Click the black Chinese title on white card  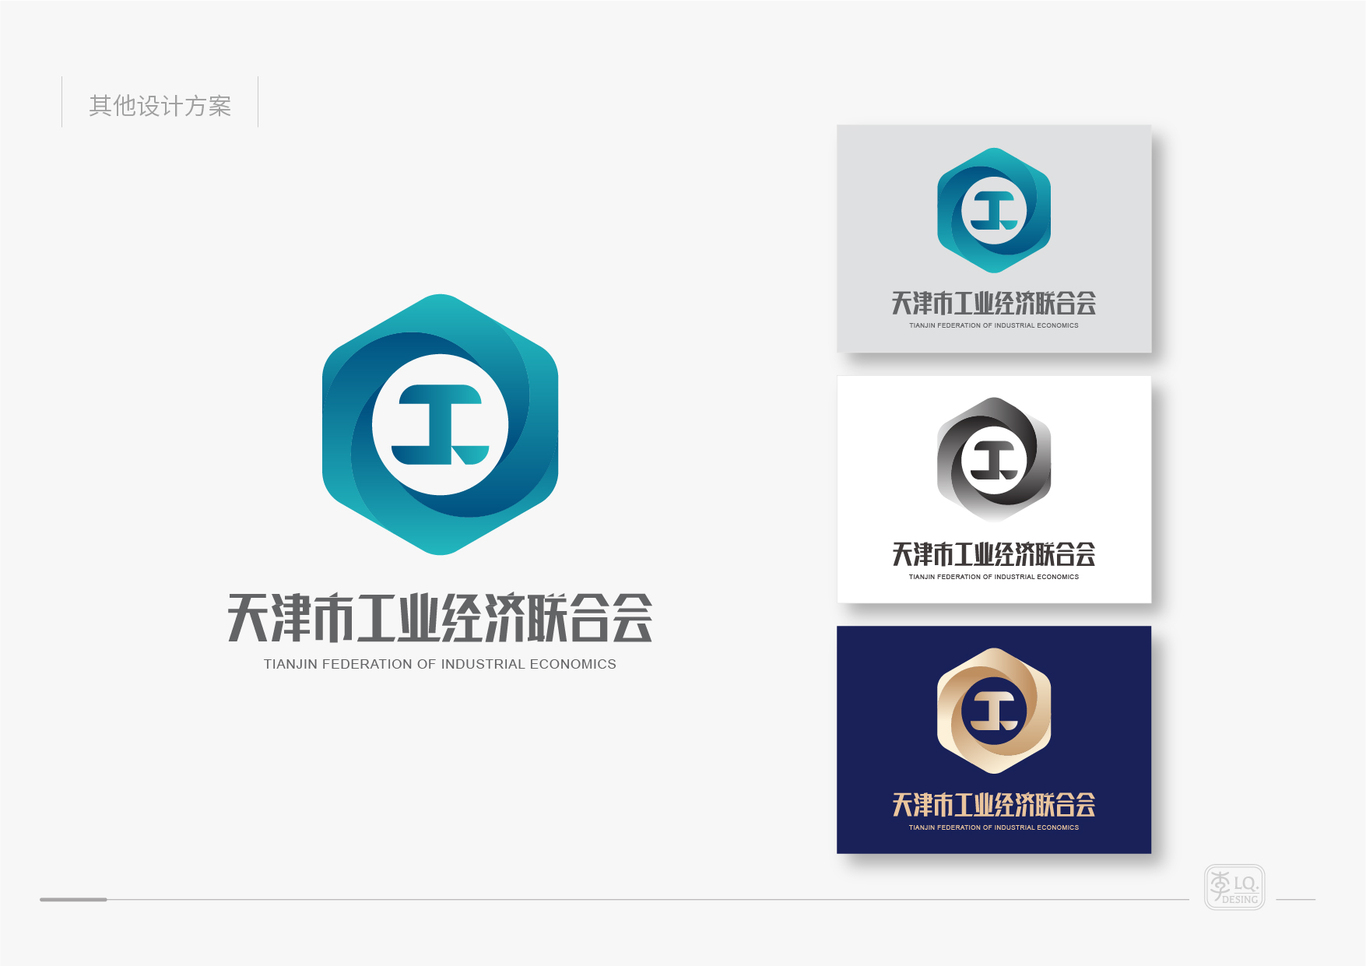994,554
